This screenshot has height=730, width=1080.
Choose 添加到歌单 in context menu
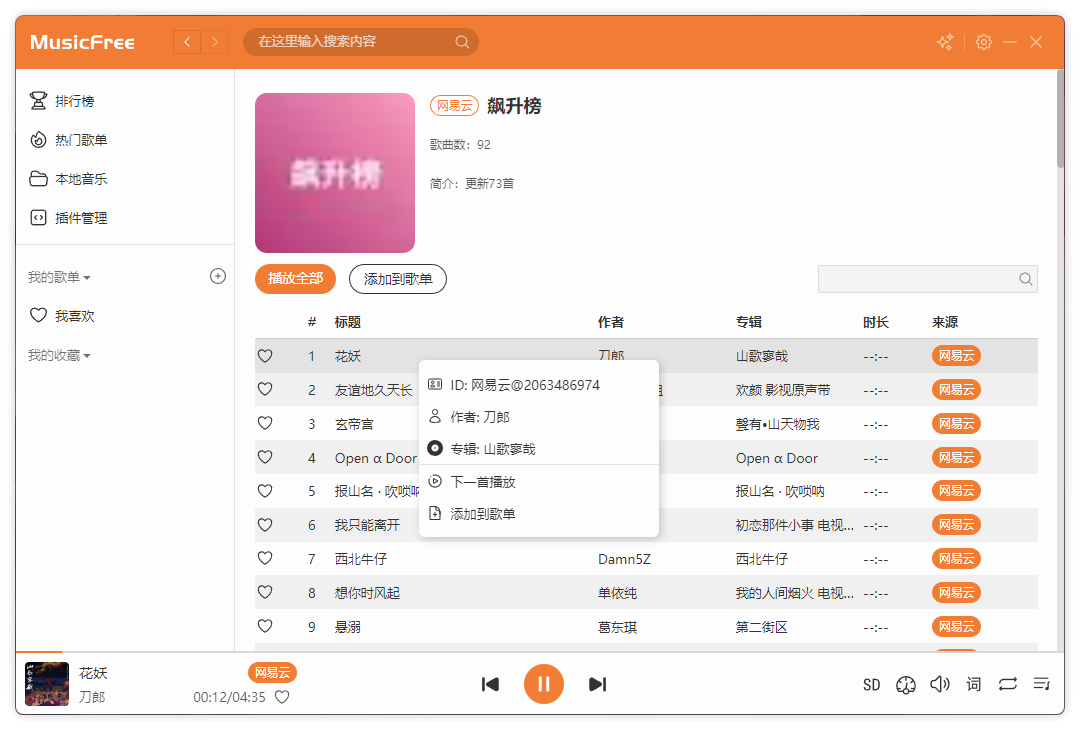click(x=539, y=514)
